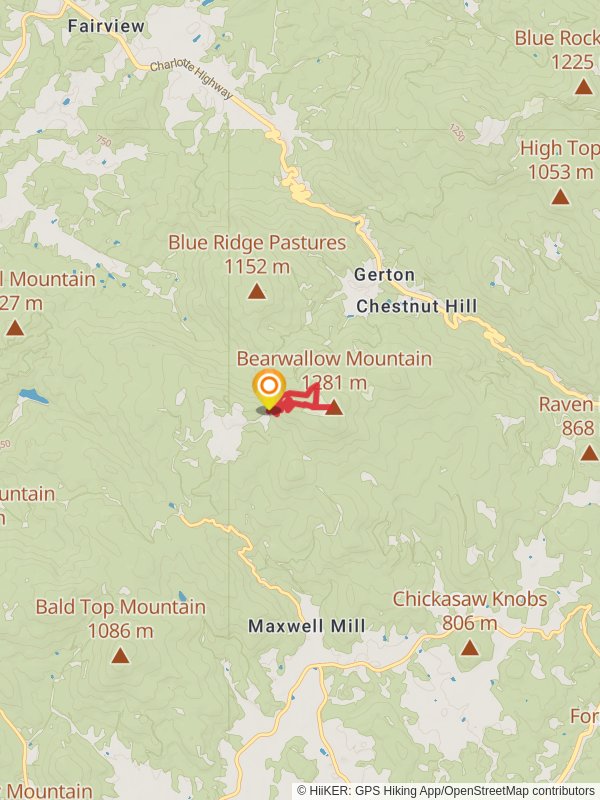The height and width of the screenshot is (800, 600).
Task: Click the Bearwallow Mountain peak triangle
Action: [x=334, y=407]
